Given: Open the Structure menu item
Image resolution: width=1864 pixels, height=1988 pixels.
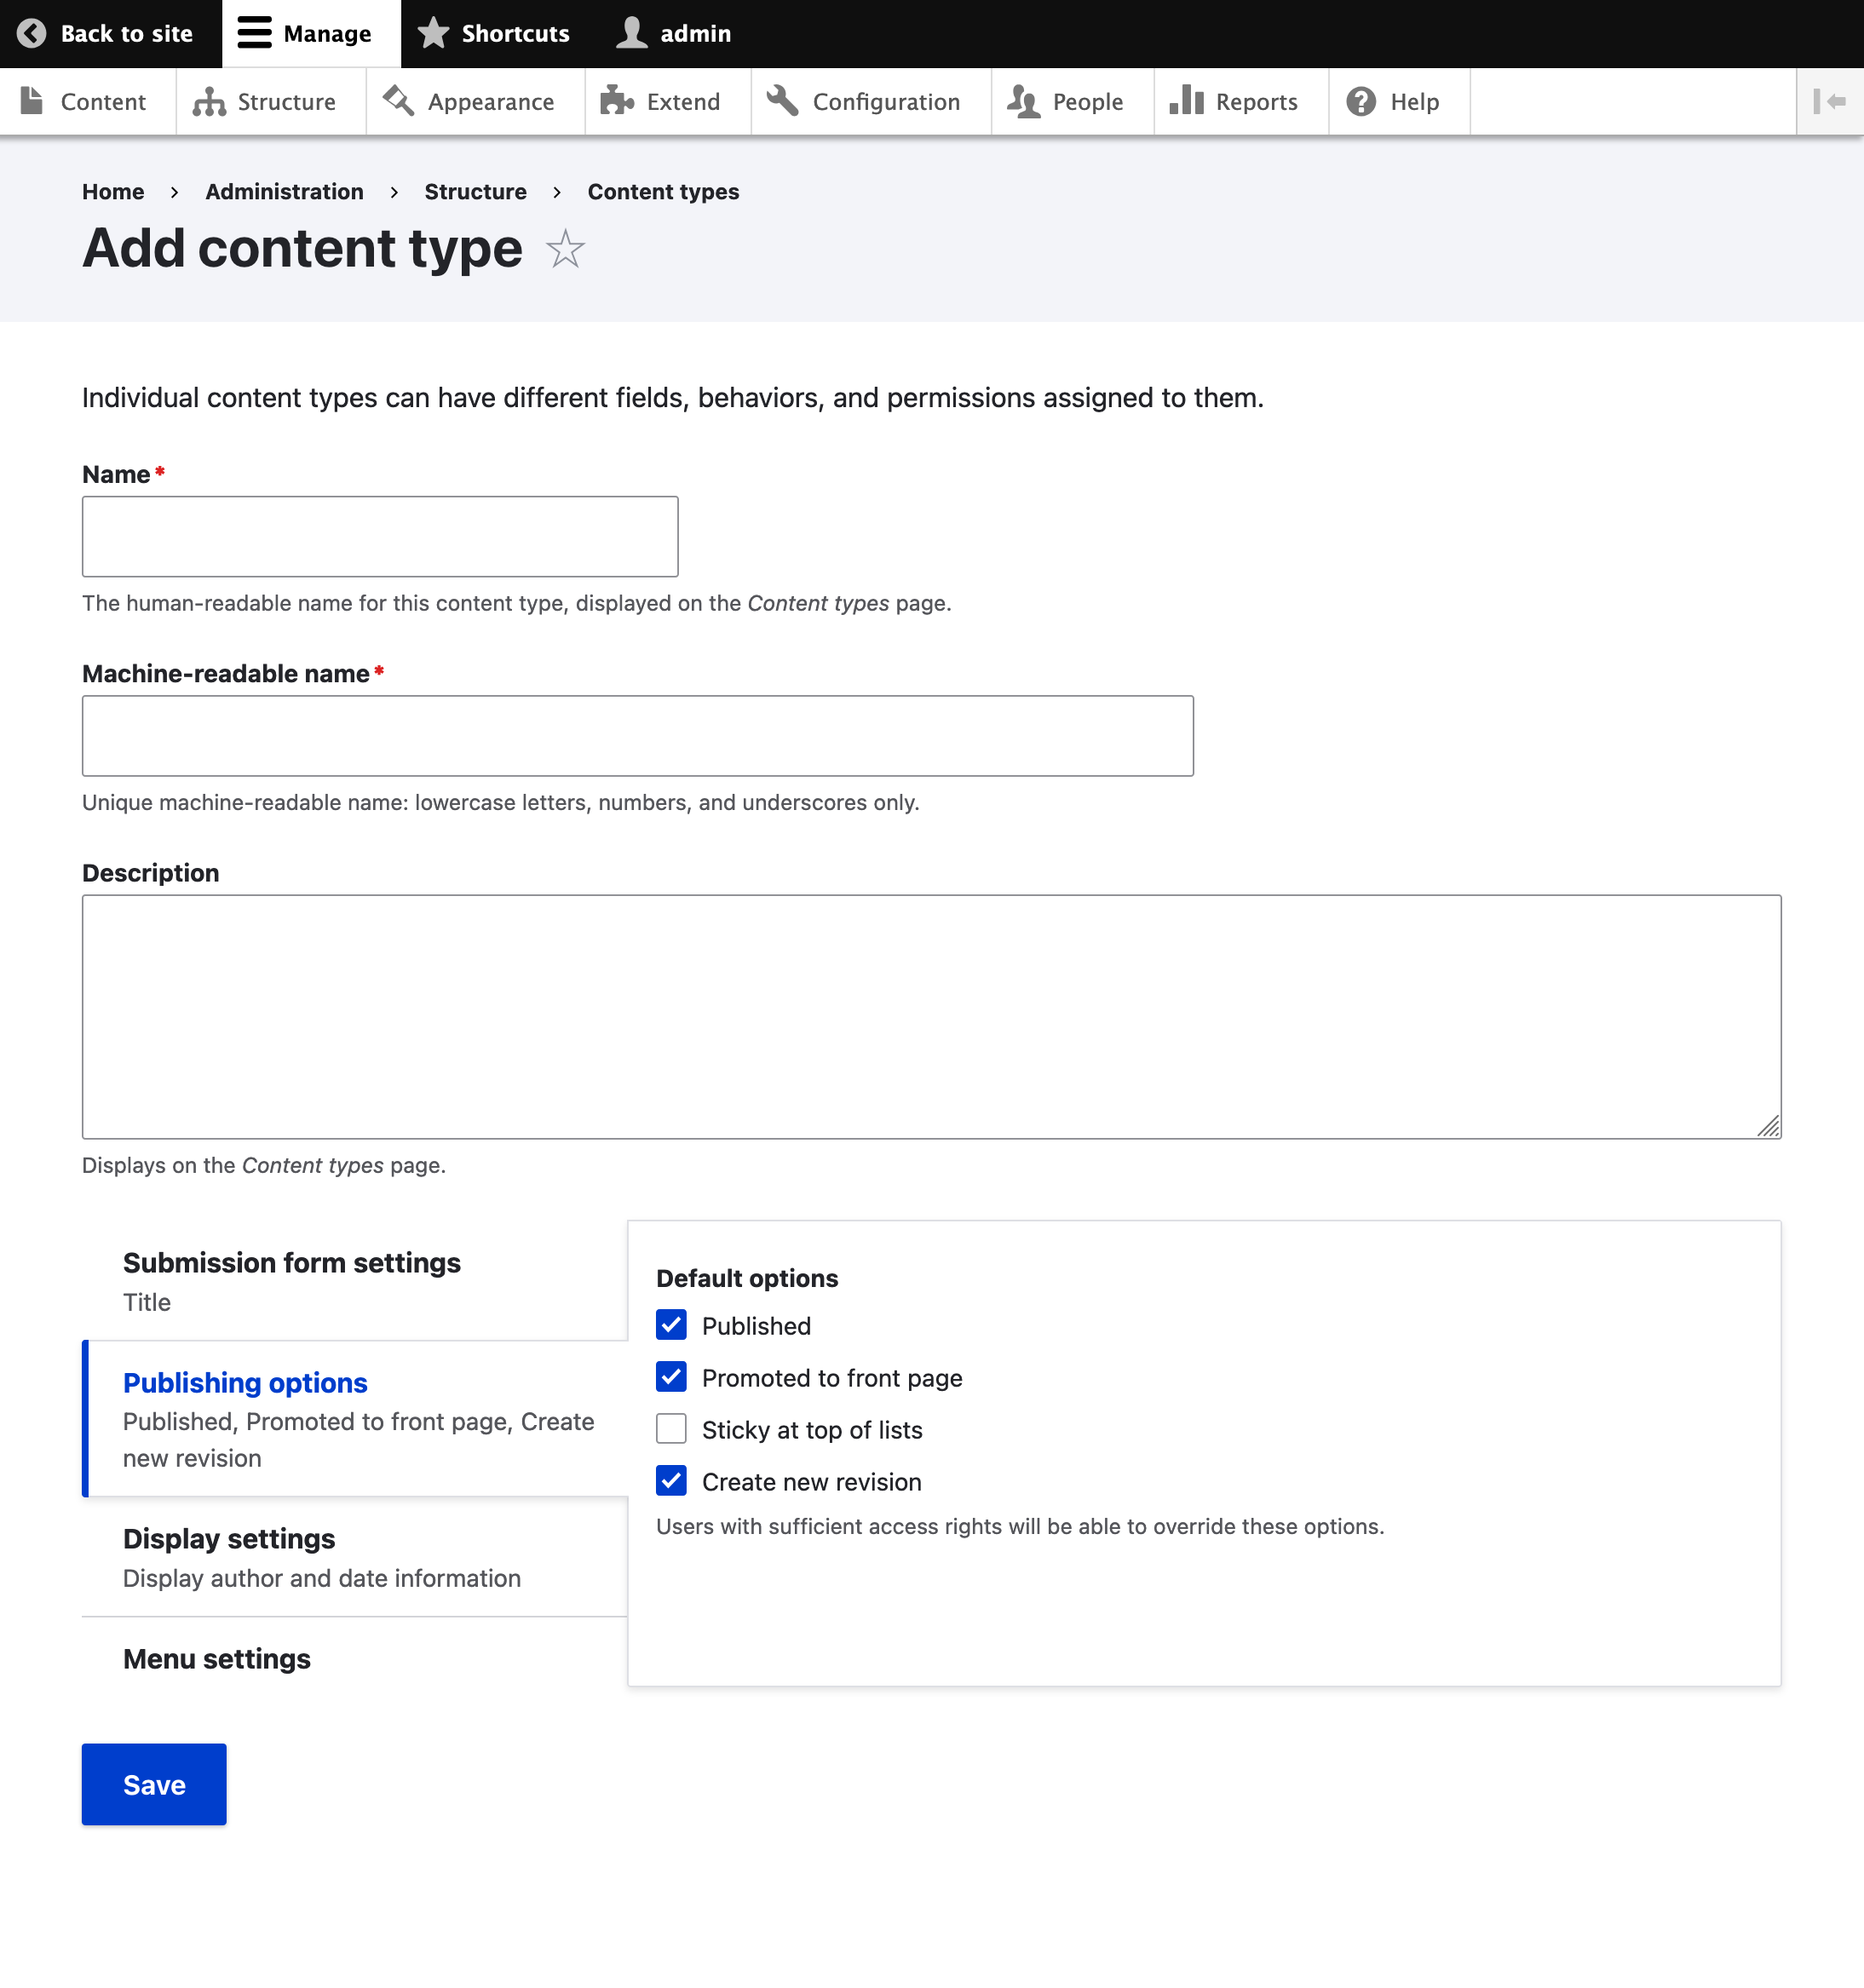Looking at the screenshot, I should [x=270, y=102].
